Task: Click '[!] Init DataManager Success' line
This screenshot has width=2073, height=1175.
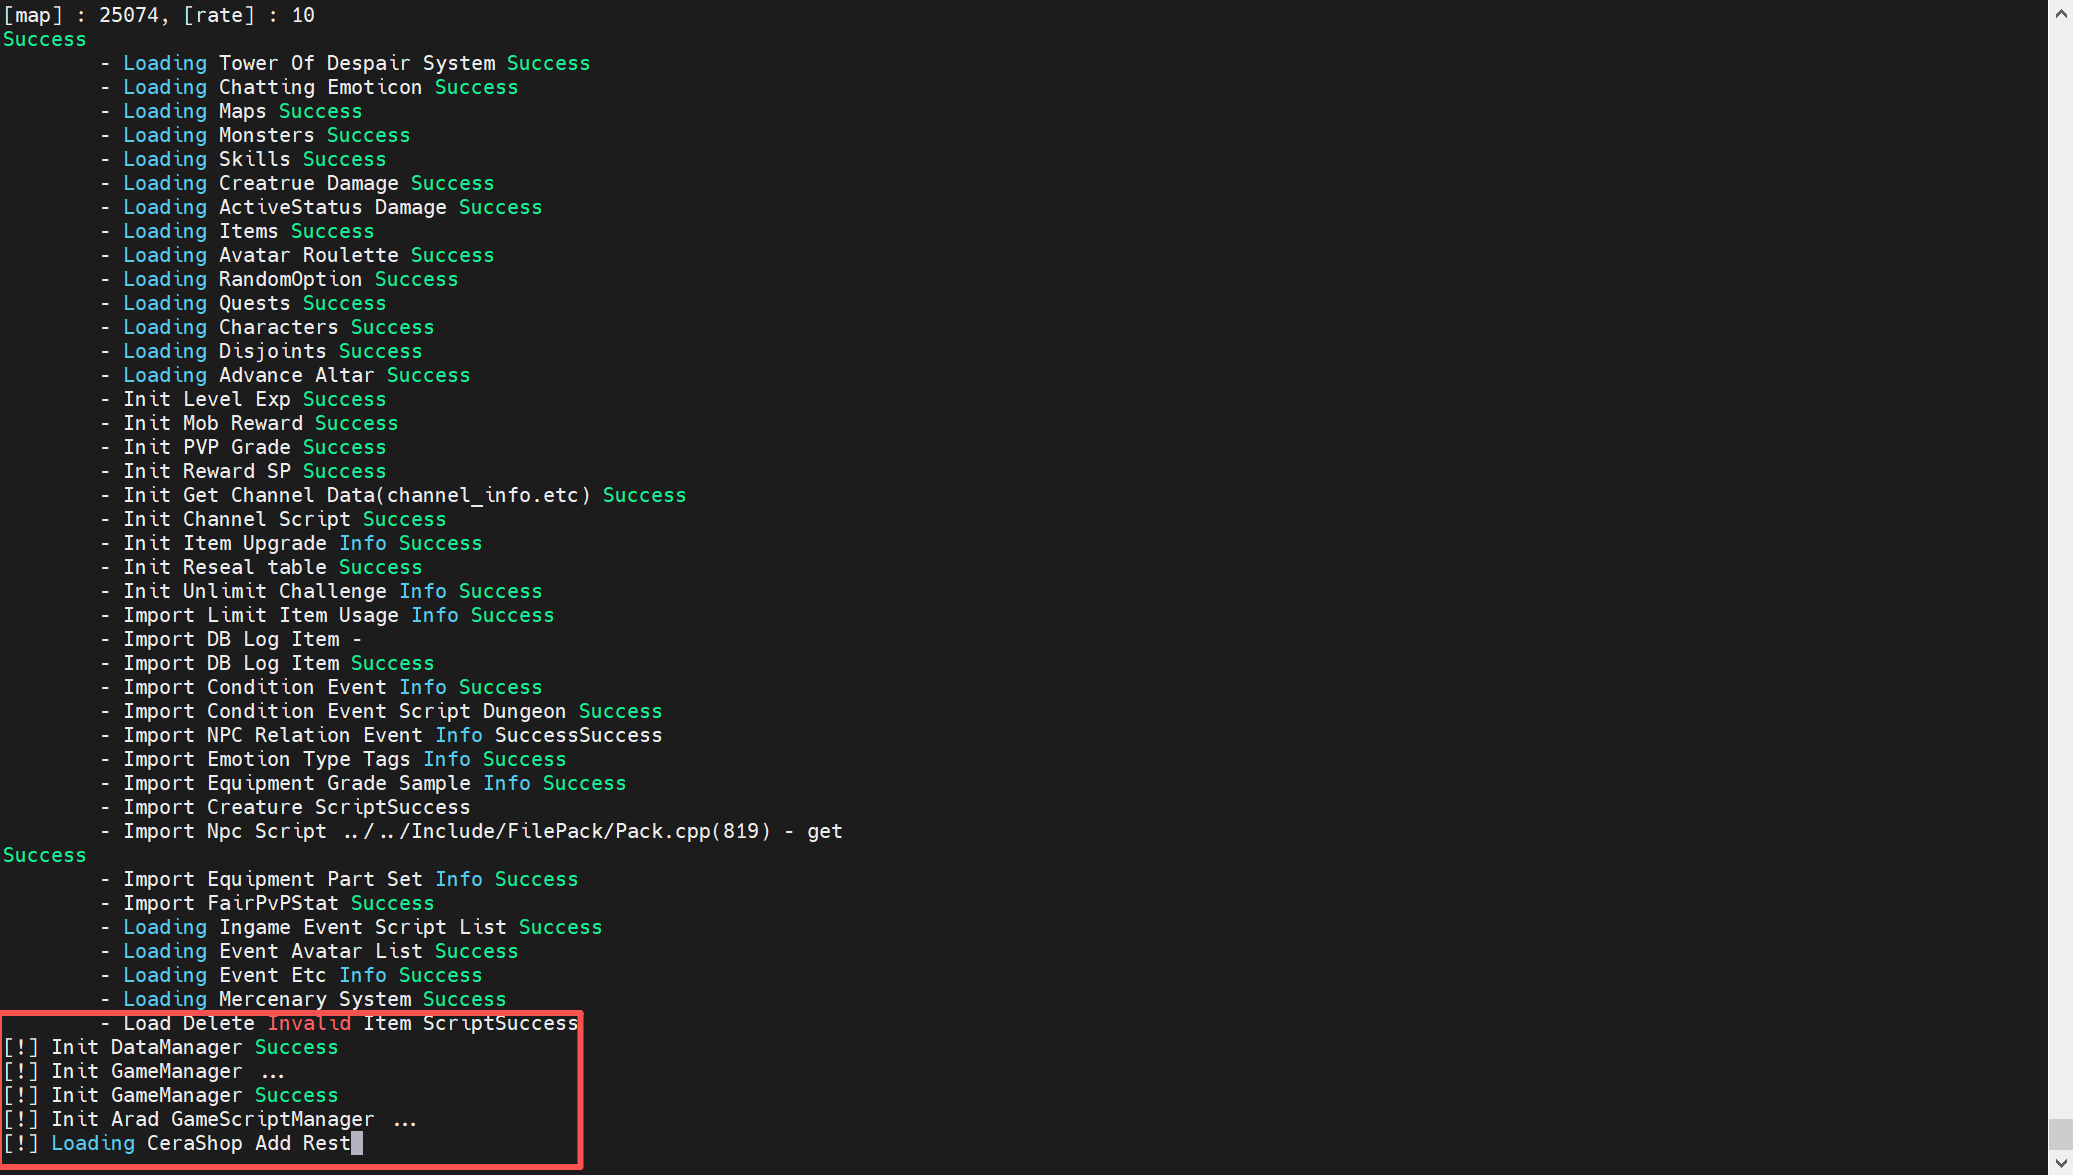Action: coord(171,1047)
